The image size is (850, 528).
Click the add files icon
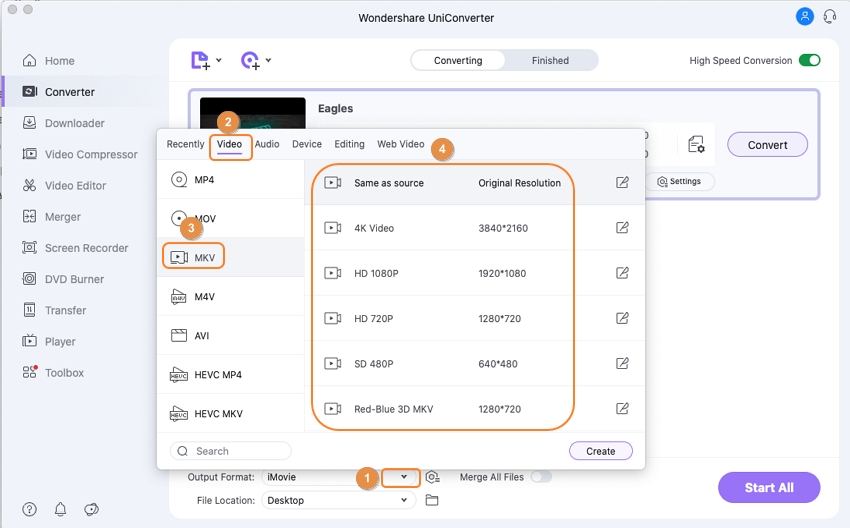pos(200,60)
